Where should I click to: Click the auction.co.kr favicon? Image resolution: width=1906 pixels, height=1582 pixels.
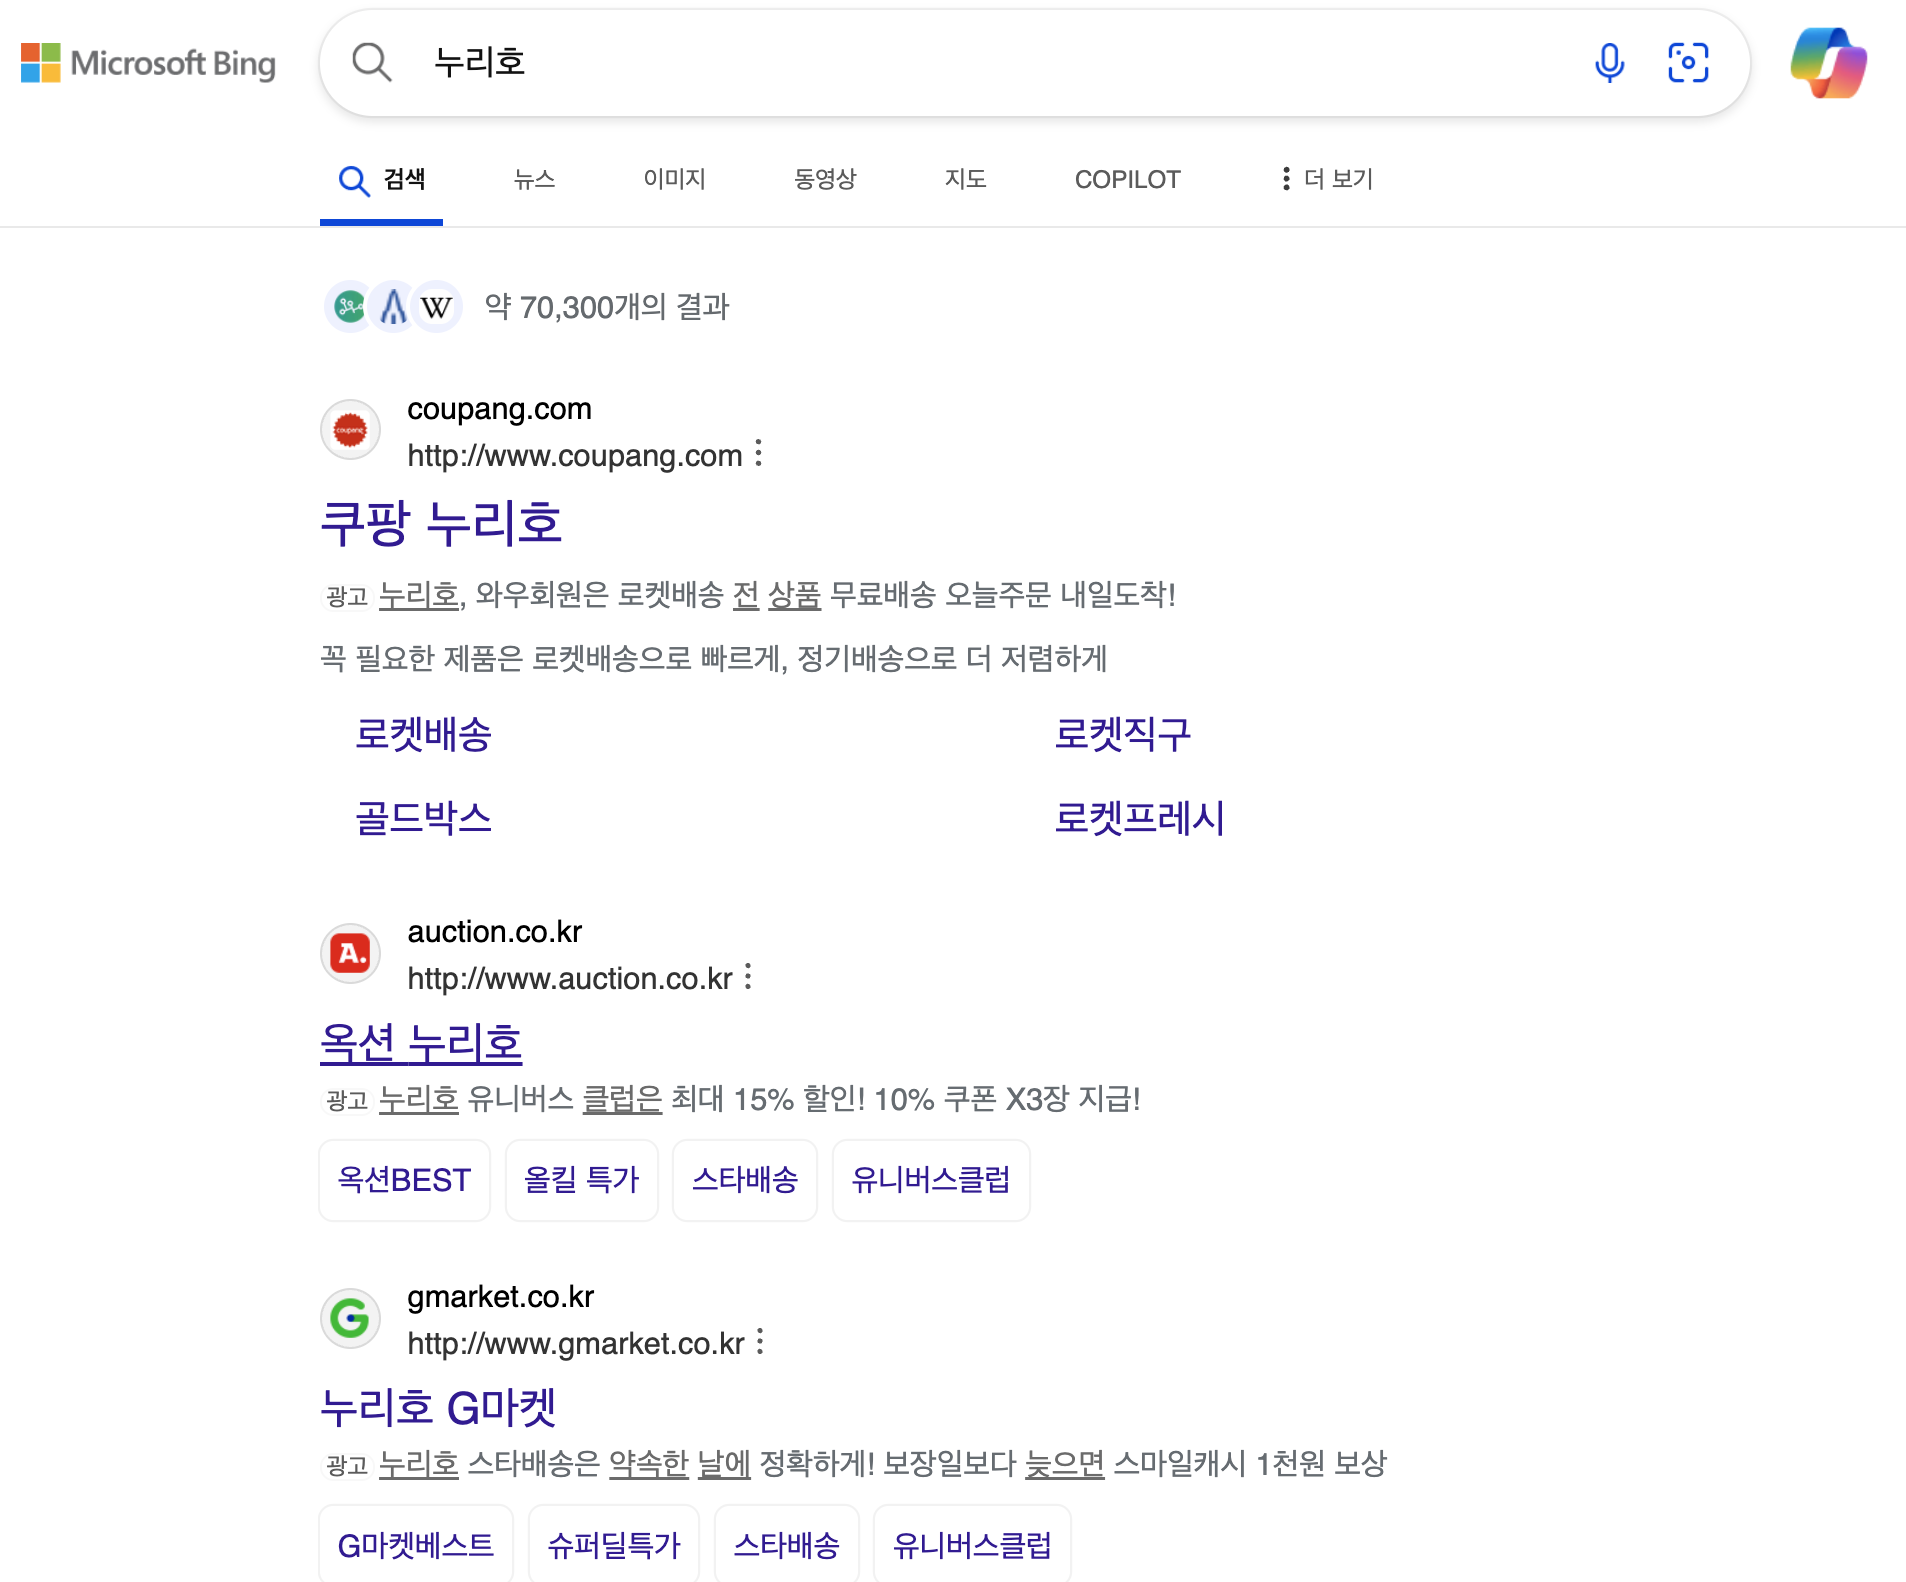point(350,953)
